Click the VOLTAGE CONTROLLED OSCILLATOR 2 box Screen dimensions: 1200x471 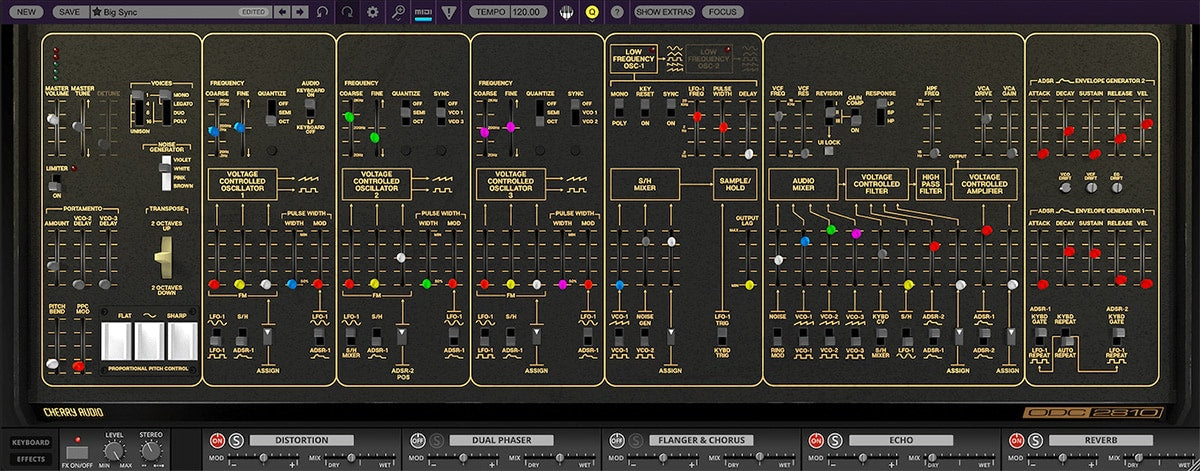pyautogui.click(x=375, y=184)
